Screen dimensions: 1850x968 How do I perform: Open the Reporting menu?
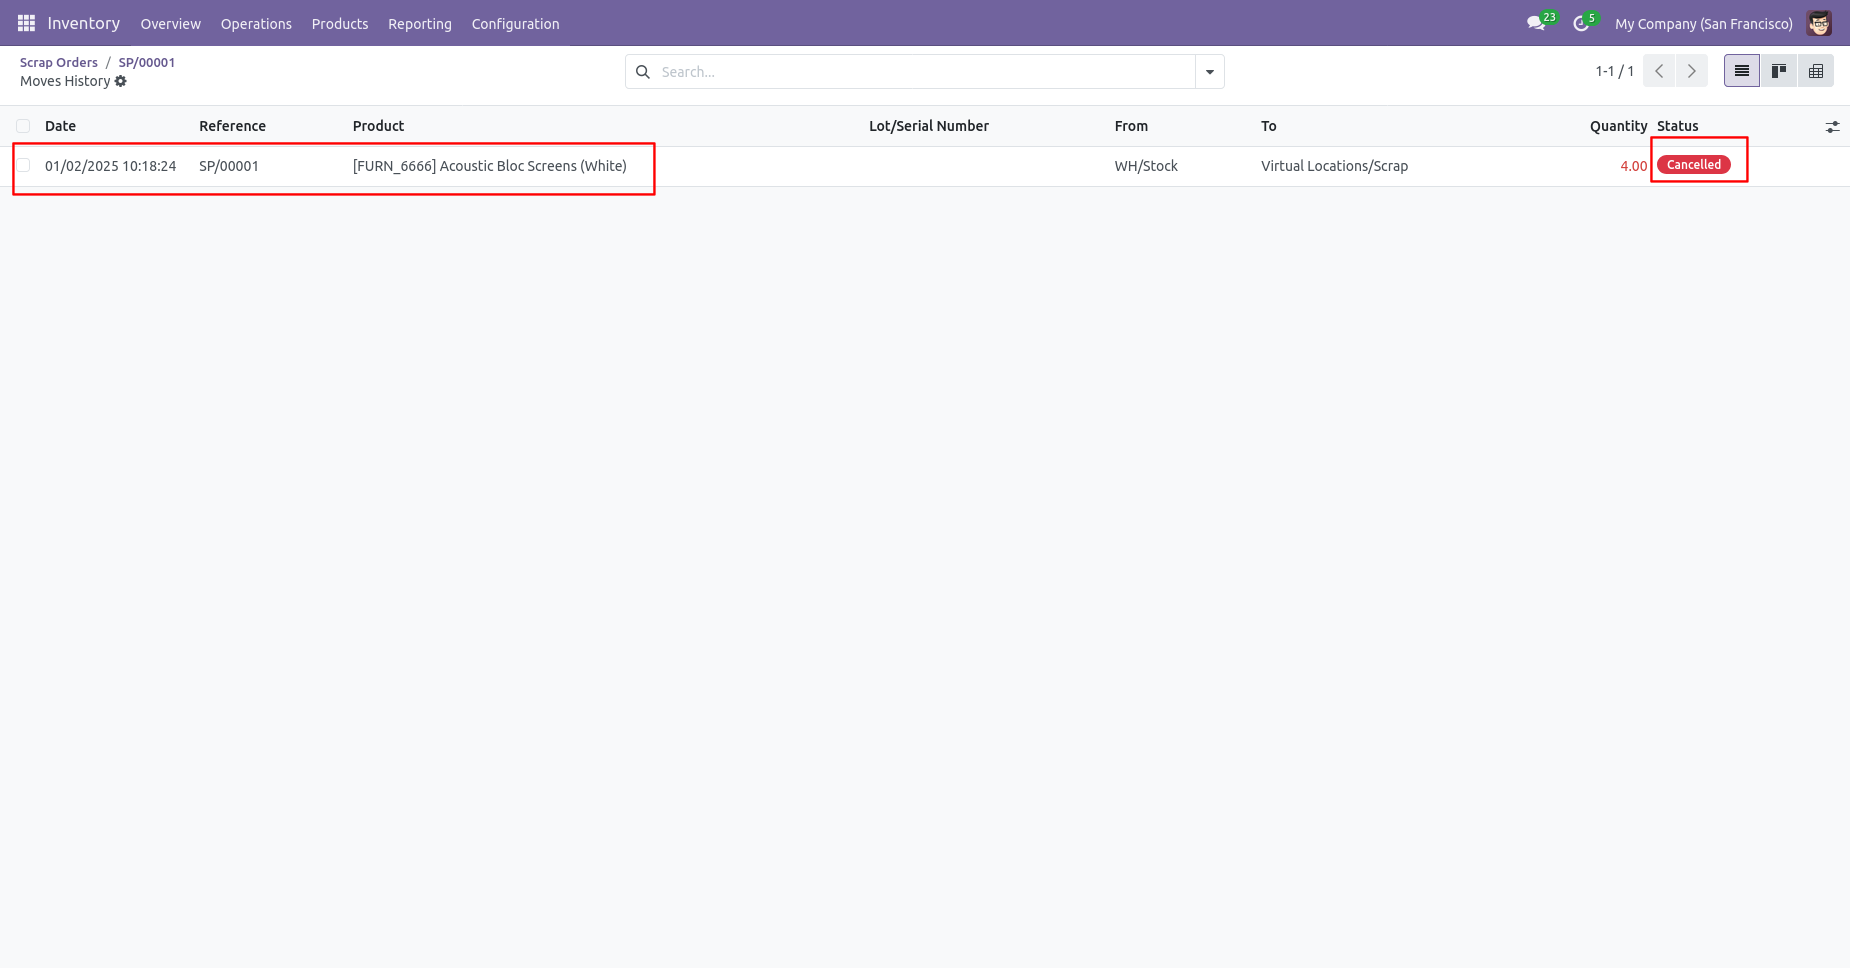420,24
